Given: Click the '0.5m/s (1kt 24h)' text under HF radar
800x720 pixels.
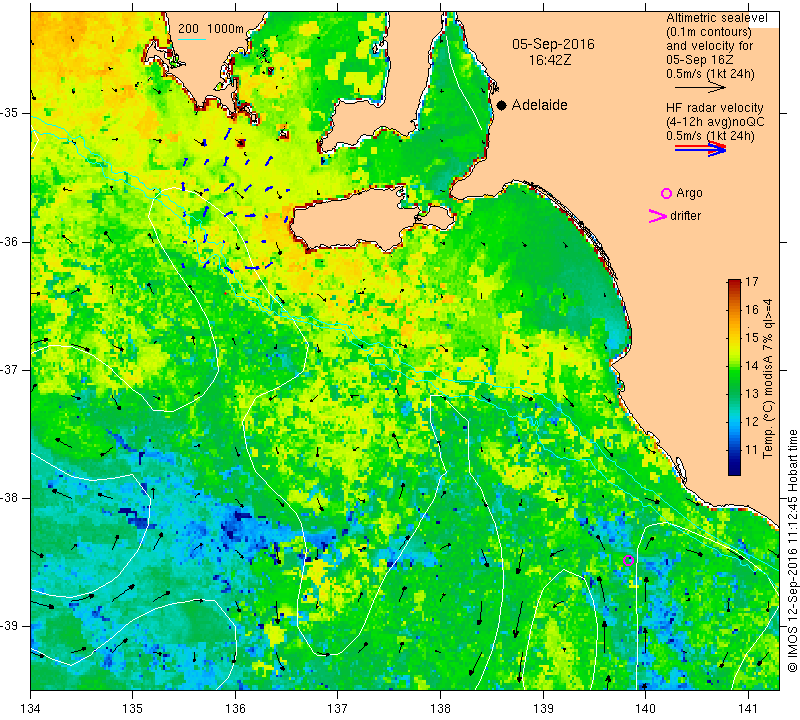Looking at the screenshot, I should [710, 136].
